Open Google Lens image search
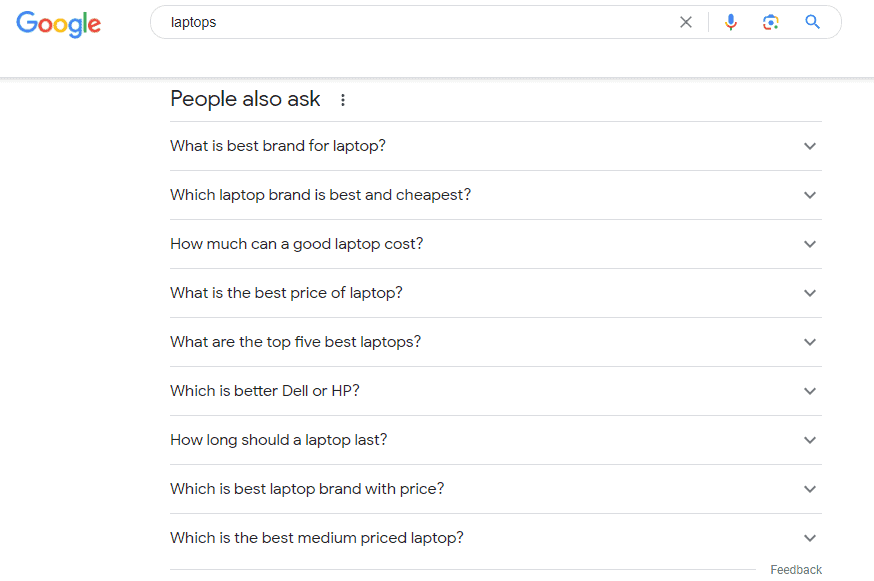Screen dimensions: 874x581 [x=771, y=21]
